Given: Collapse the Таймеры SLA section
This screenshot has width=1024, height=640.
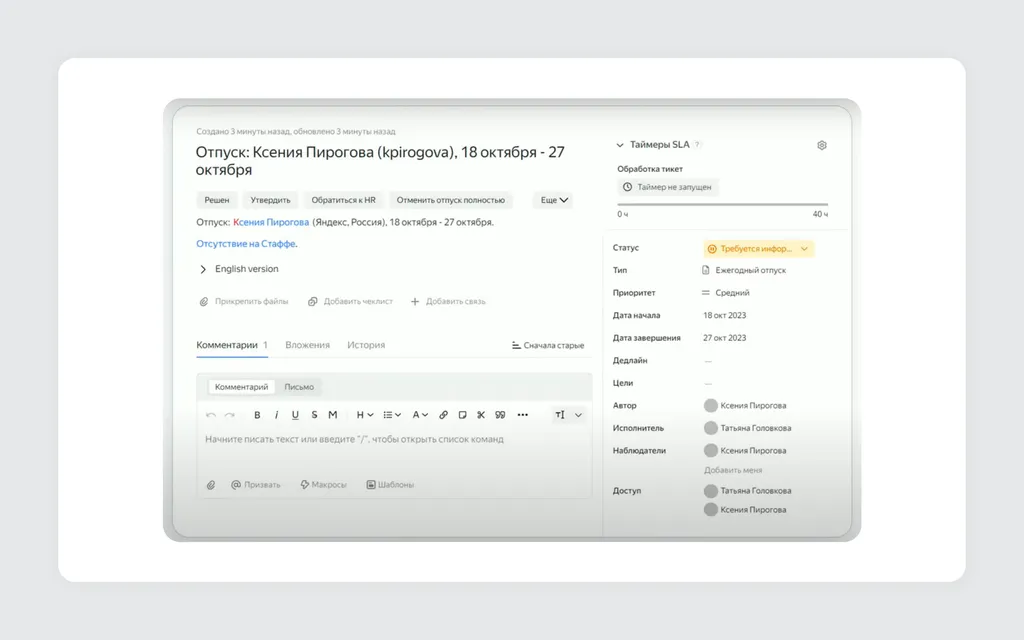Looking at the screenshot, I should [620, 145].
